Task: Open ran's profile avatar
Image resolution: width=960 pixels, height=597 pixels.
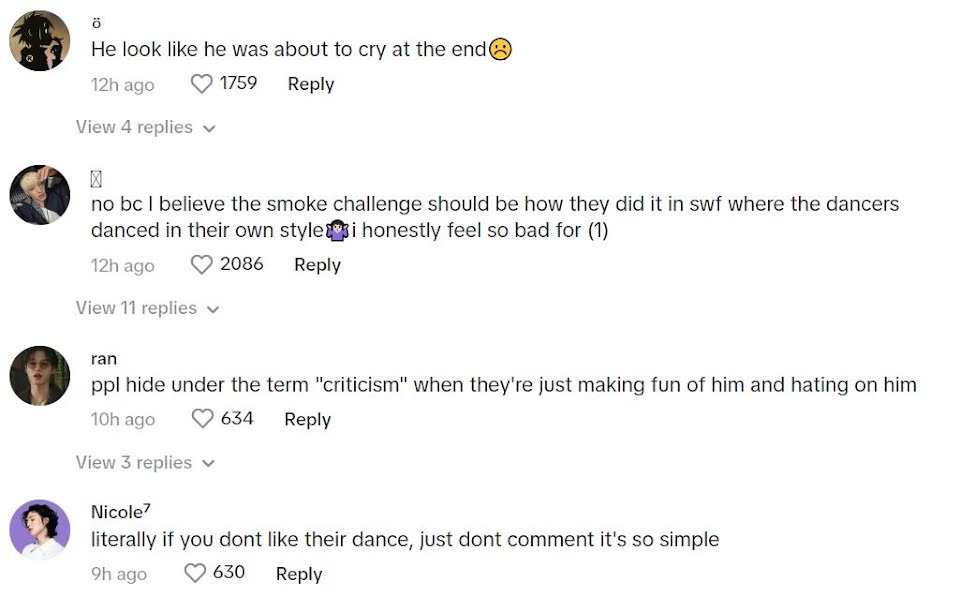Action: [40, 376]
